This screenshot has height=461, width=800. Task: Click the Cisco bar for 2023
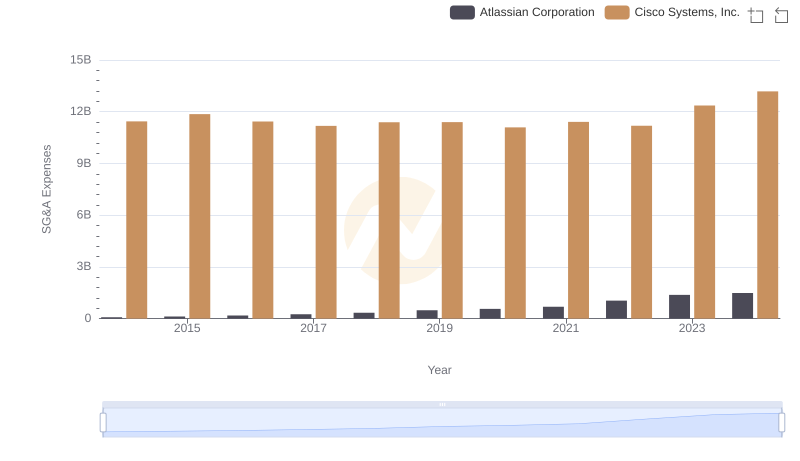coord(704,212)
